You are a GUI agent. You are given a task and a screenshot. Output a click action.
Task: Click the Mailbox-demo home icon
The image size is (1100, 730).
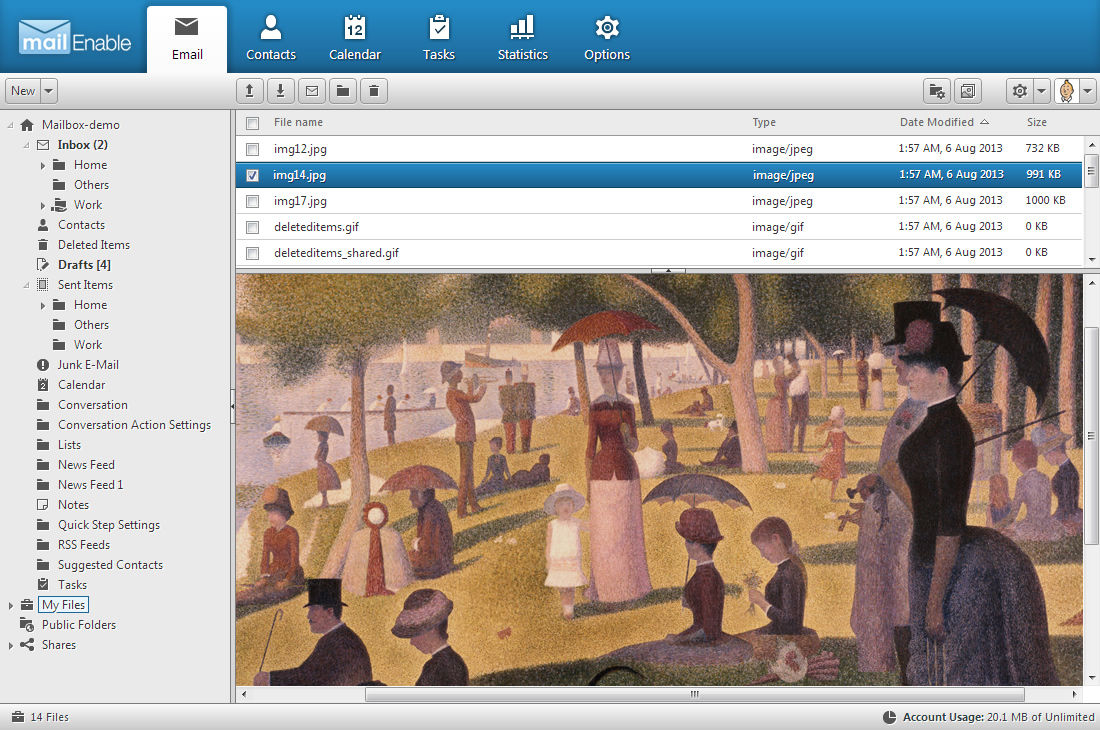click(x=27, y=125)
